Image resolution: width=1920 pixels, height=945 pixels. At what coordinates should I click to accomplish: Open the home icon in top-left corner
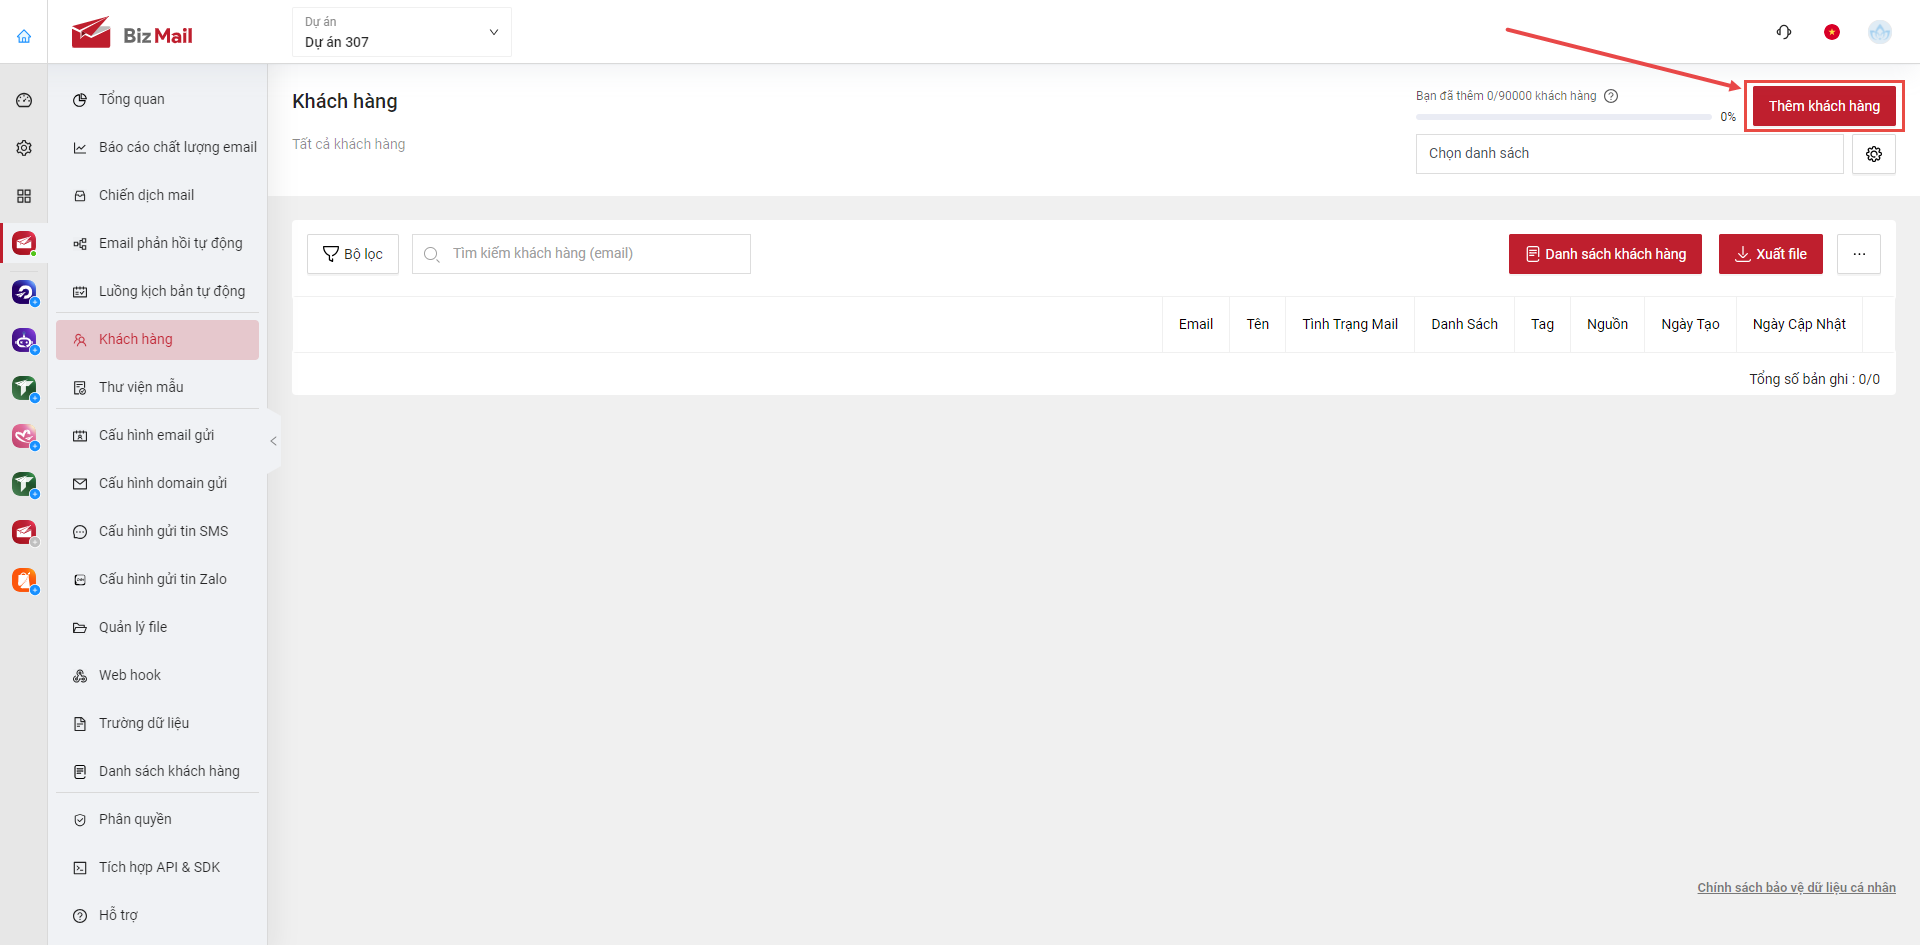(x=24, y=36)
